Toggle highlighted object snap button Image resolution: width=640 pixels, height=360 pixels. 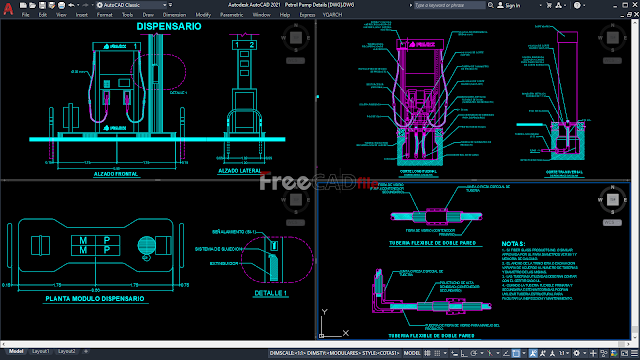[516, 353]
